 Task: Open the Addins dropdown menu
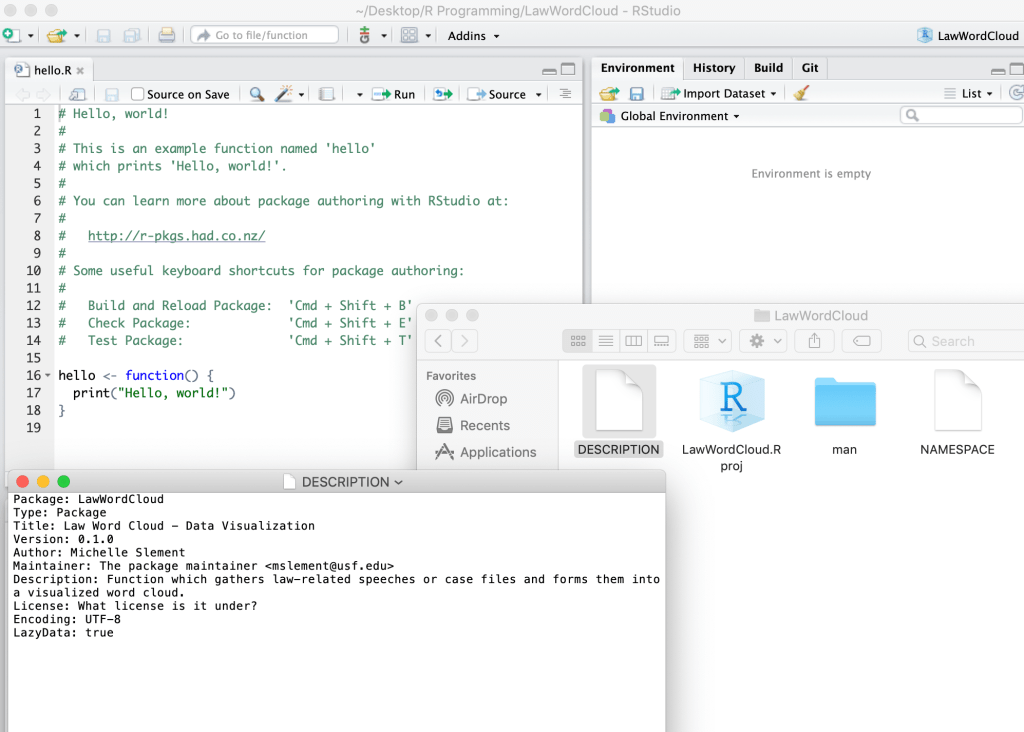click(473, 35)
